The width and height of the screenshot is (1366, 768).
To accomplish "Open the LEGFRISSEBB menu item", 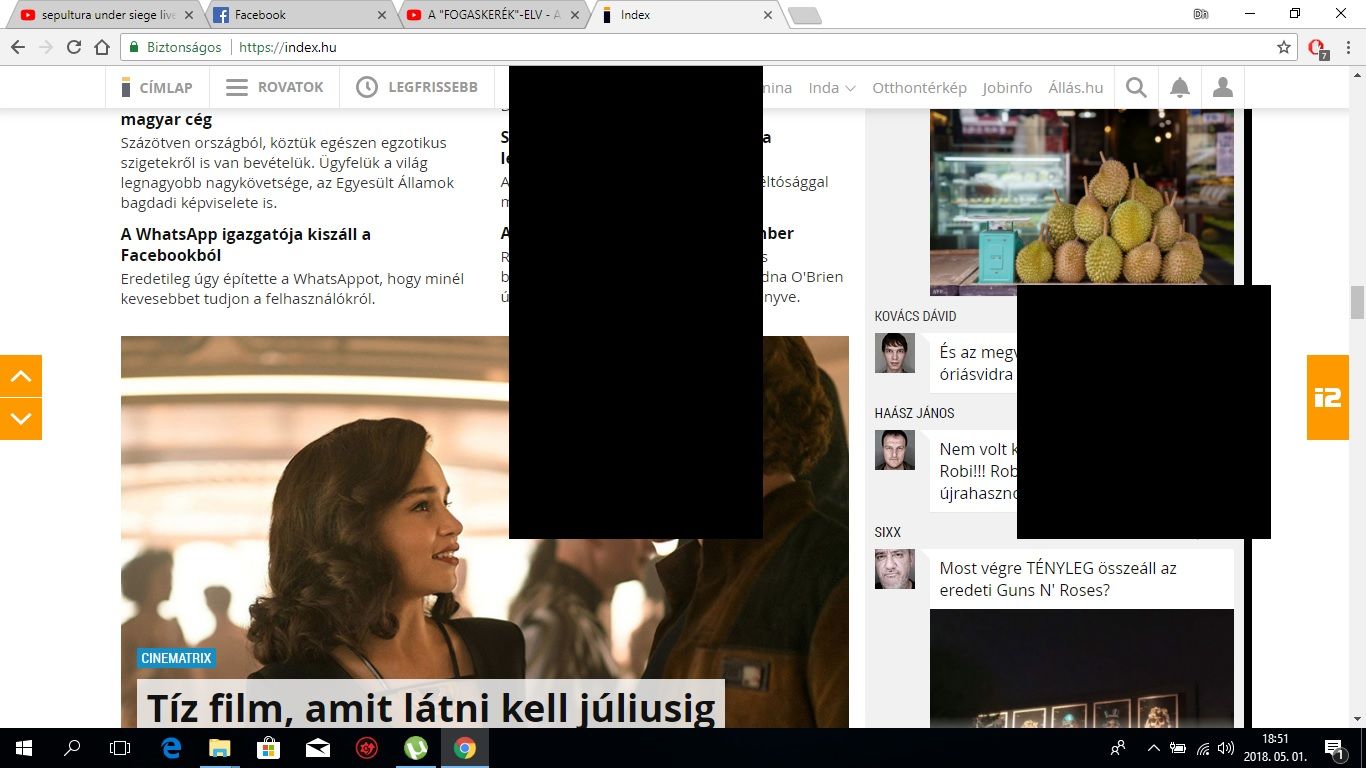I will point(417,88).
